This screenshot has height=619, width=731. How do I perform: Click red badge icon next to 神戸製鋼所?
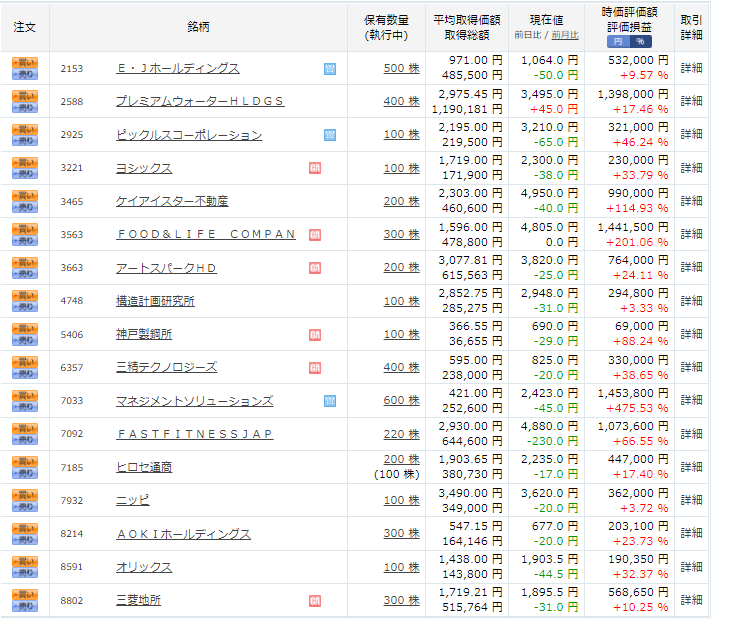[x=315, y=335]
